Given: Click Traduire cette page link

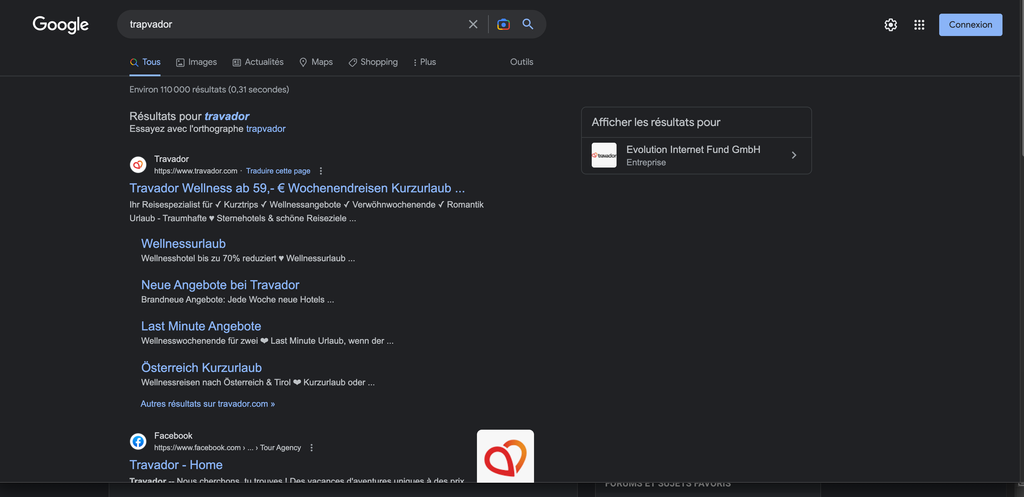Looking at the screenshot, I should 278,171.
